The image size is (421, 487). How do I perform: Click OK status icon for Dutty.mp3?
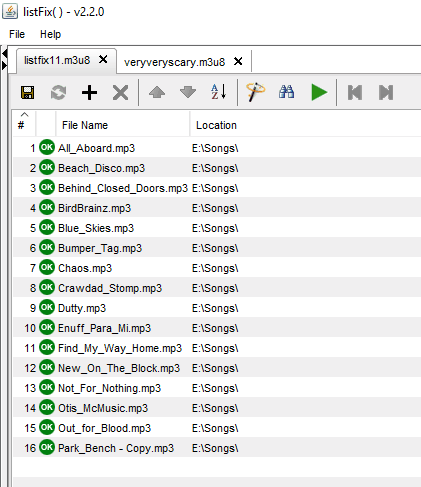(x=47, y=307)
